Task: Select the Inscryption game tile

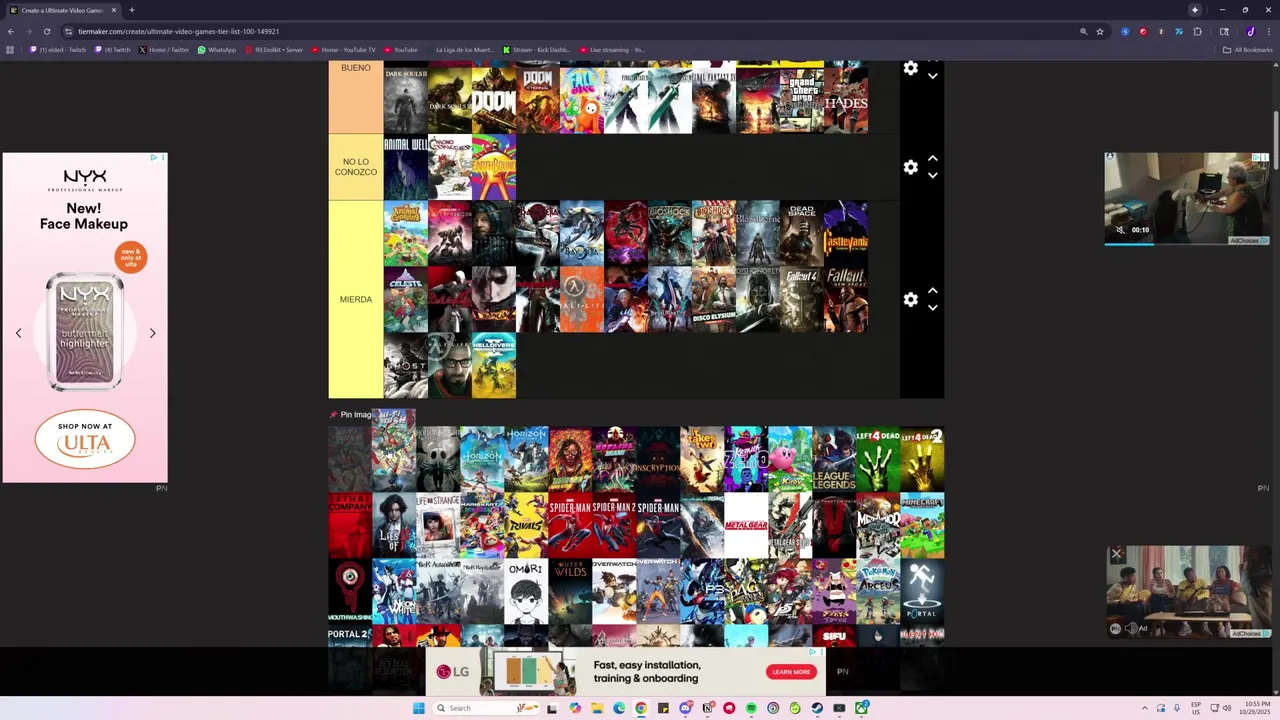Action: [x=658, y=459]
